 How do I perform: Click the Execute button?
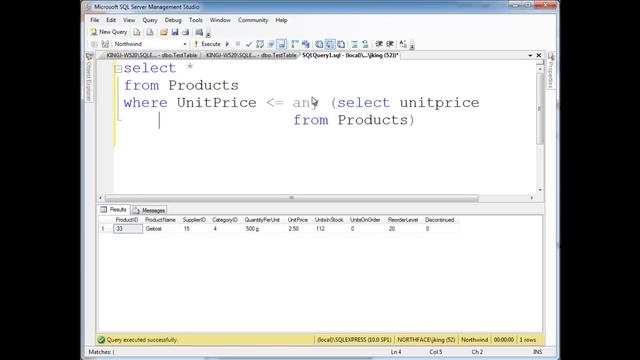point(207,44)
